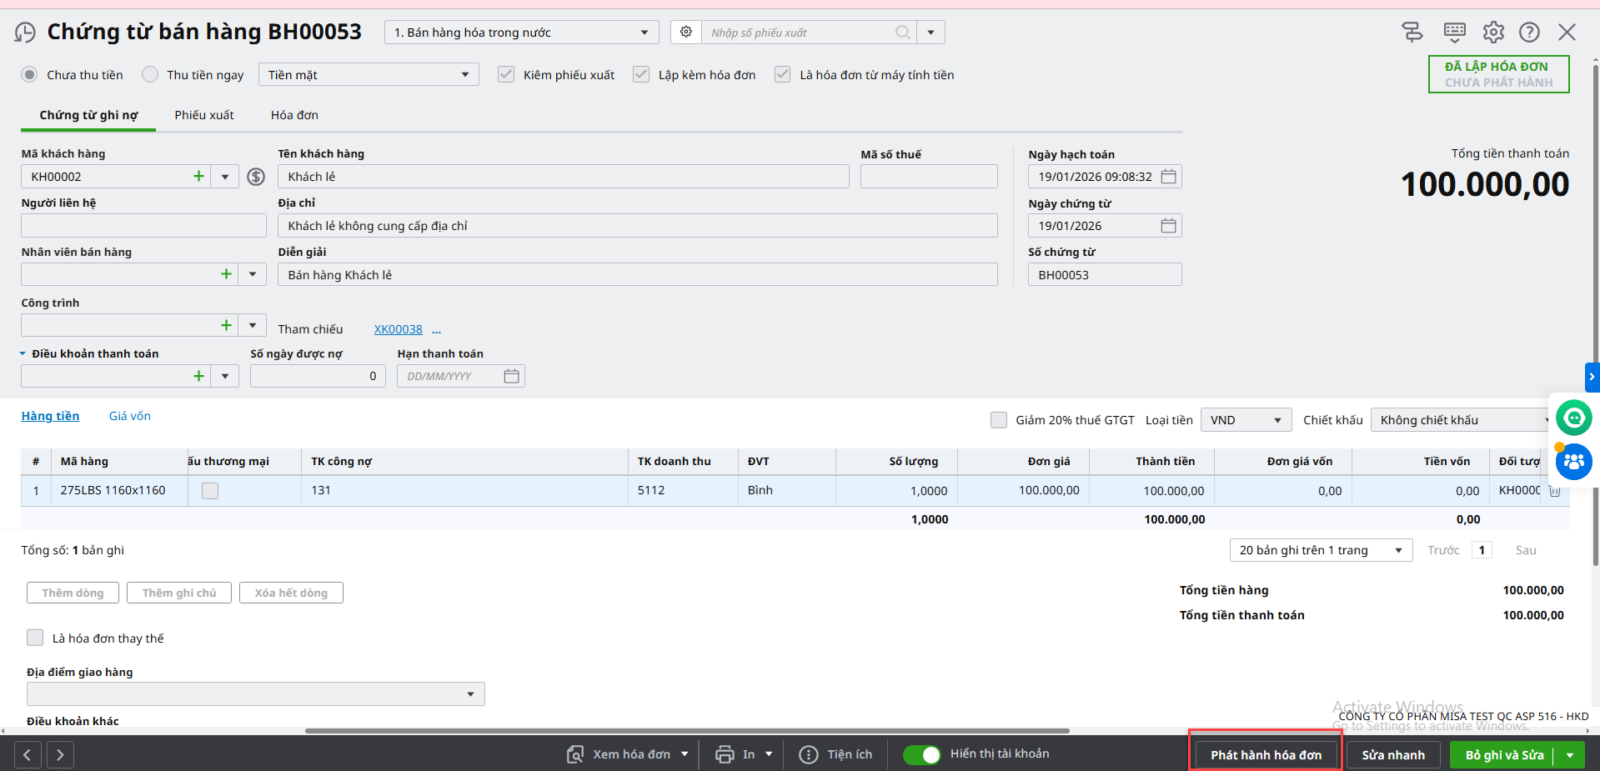Toggle the Hiển thị tài khoản switch
The height and width of the screenshot is (771, 1600).
(x=922, y=755)
